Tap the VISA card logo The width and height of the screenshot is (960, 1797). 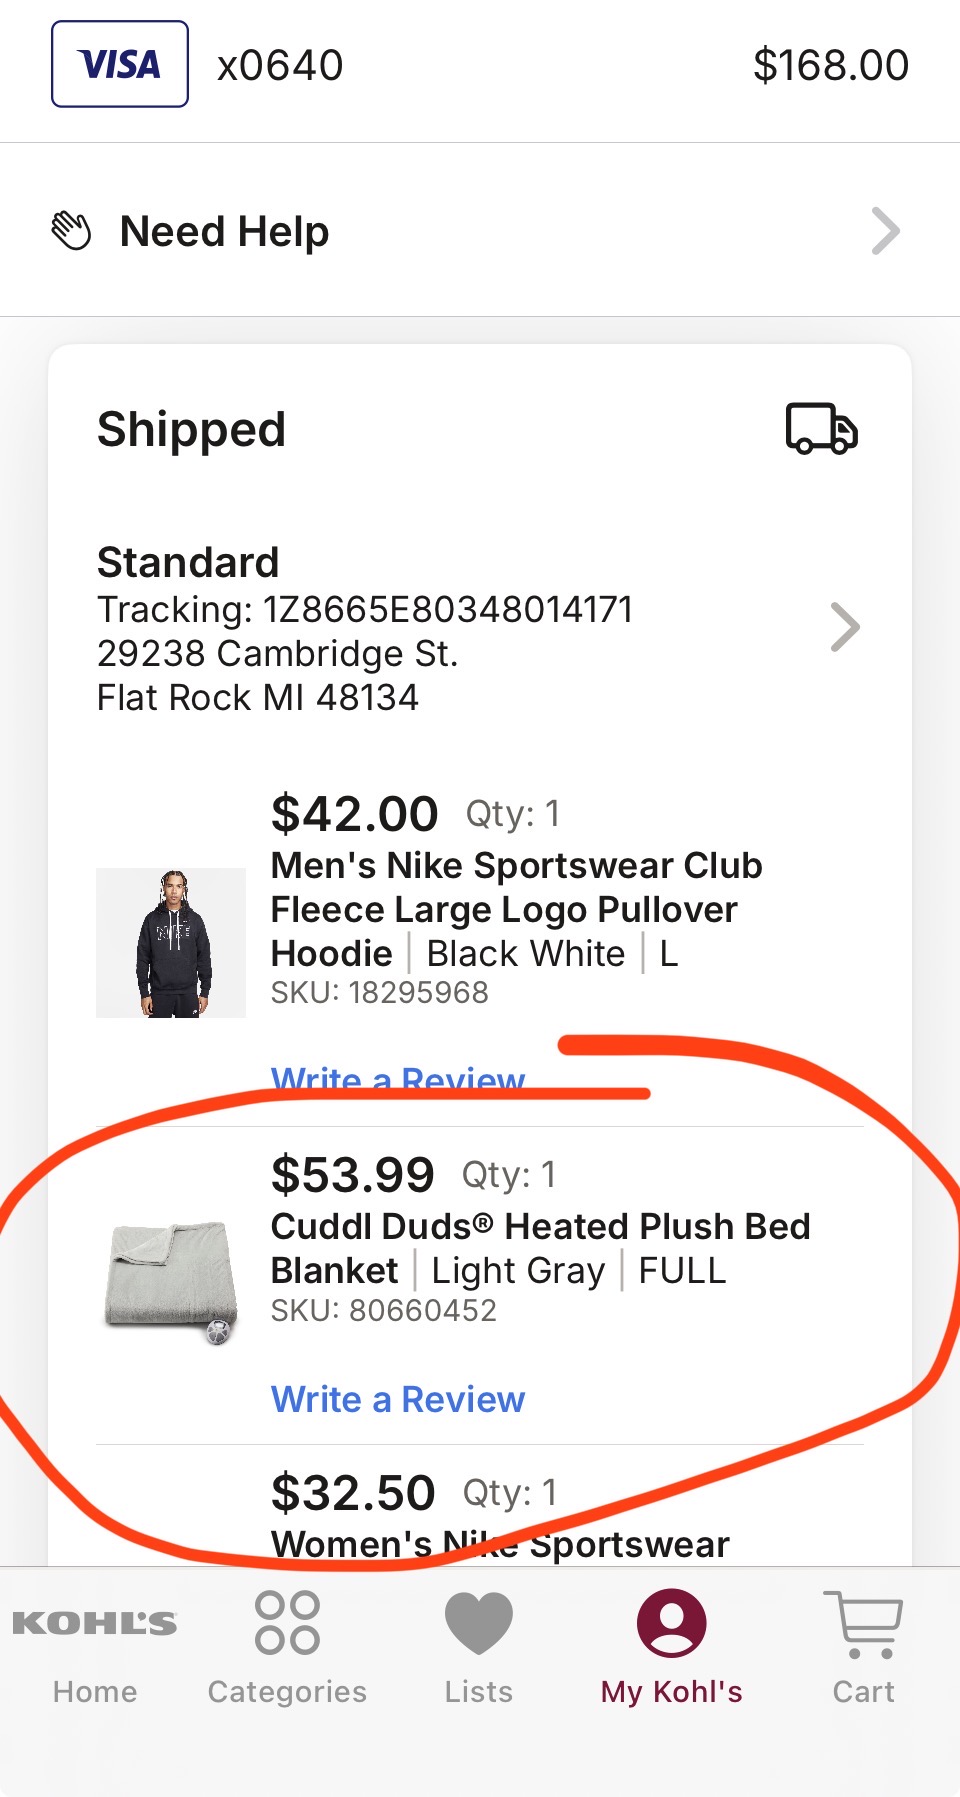(x=120, y=64)
